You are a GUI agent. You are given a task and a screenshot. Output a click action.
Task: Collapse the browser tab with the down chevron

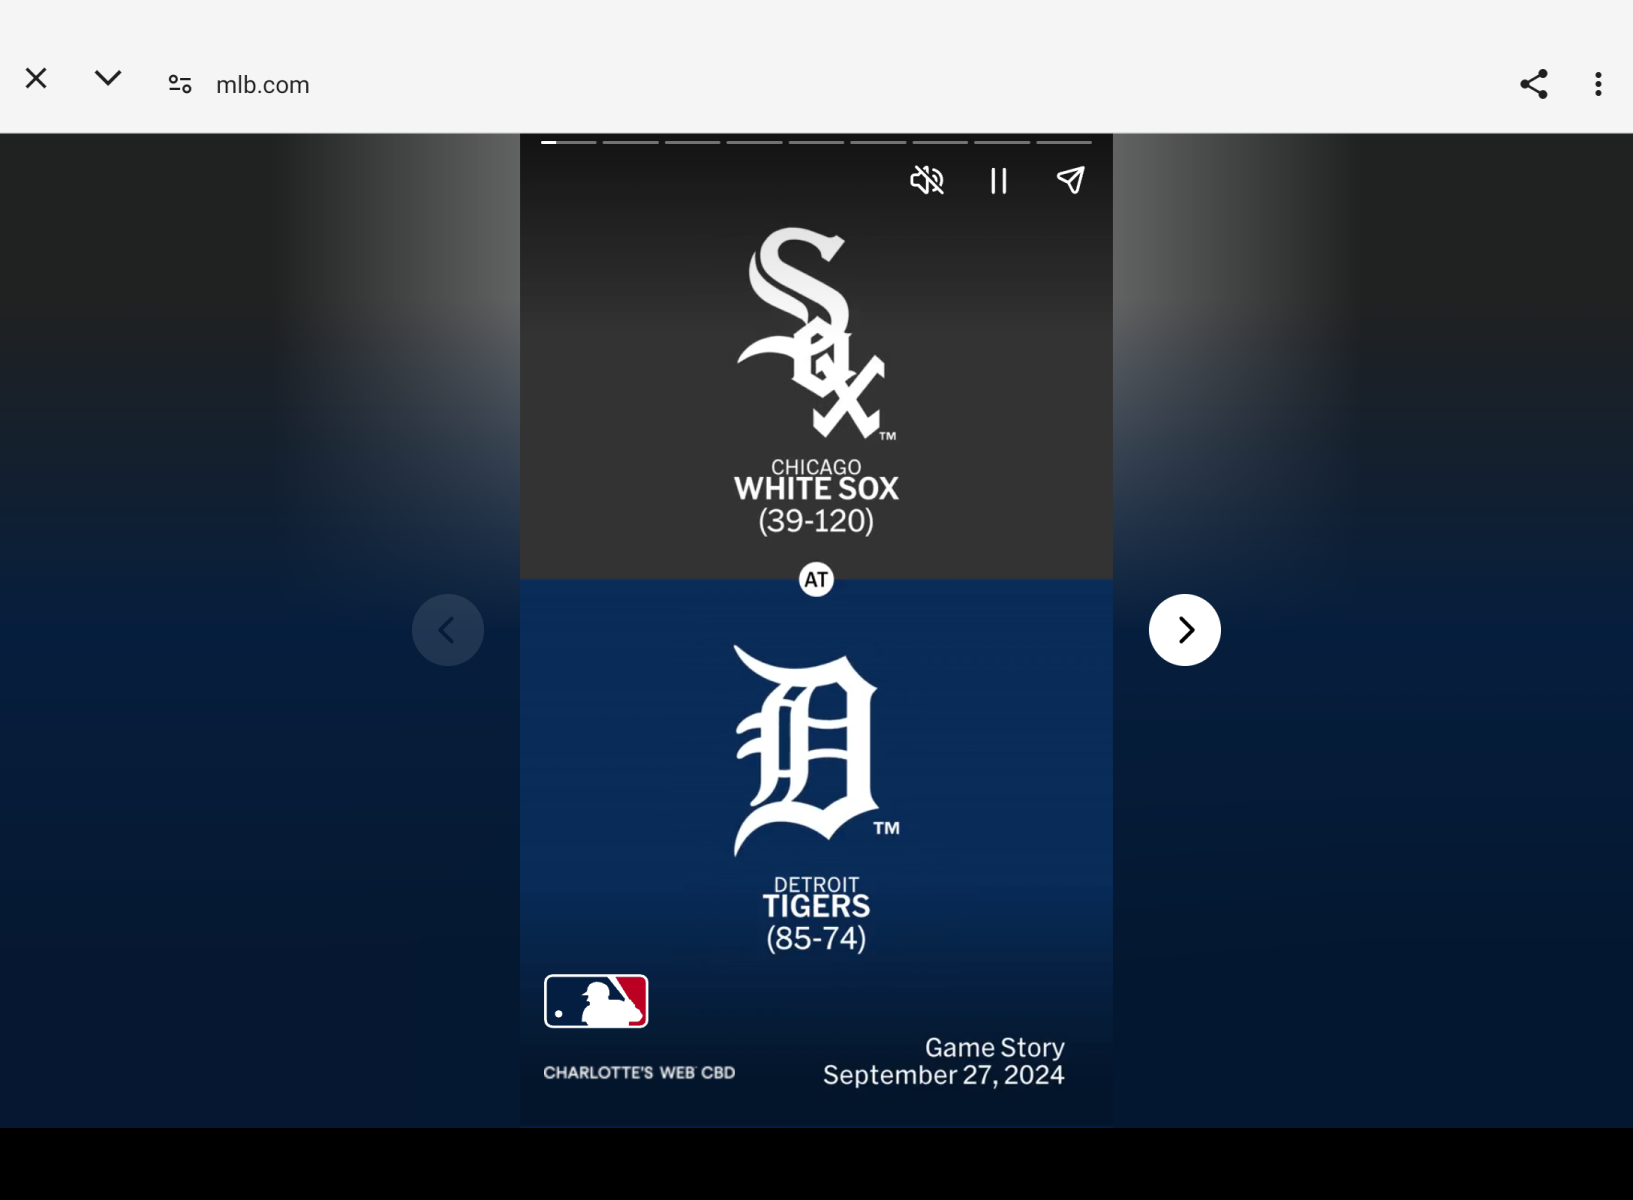click(108, 78)
